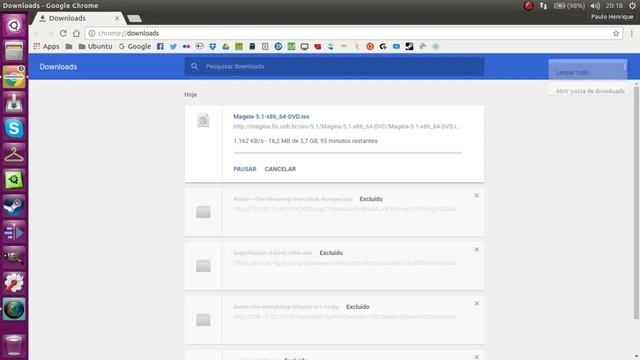640x360 pixels.
Task: Launch Skype from the dock
Action: (14, 128)
